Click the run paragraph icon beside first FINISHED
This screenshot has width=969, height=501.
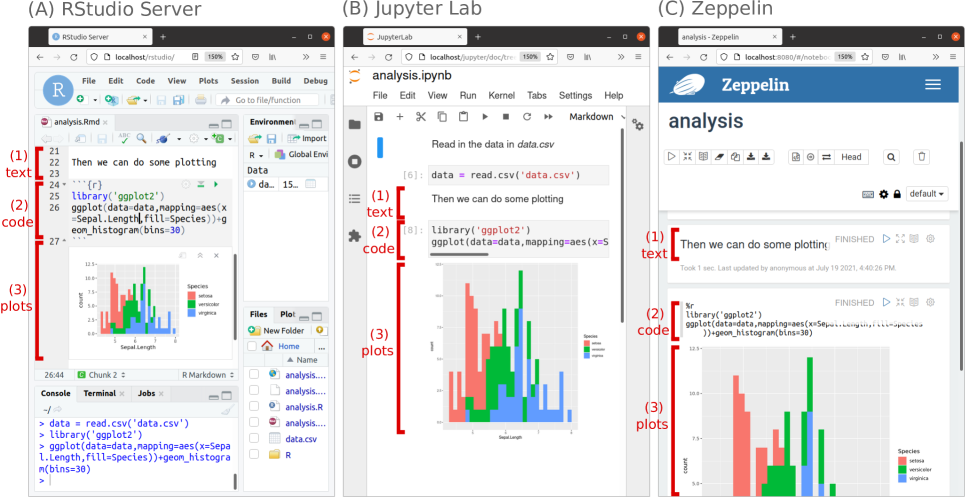[x=886, y=239]
